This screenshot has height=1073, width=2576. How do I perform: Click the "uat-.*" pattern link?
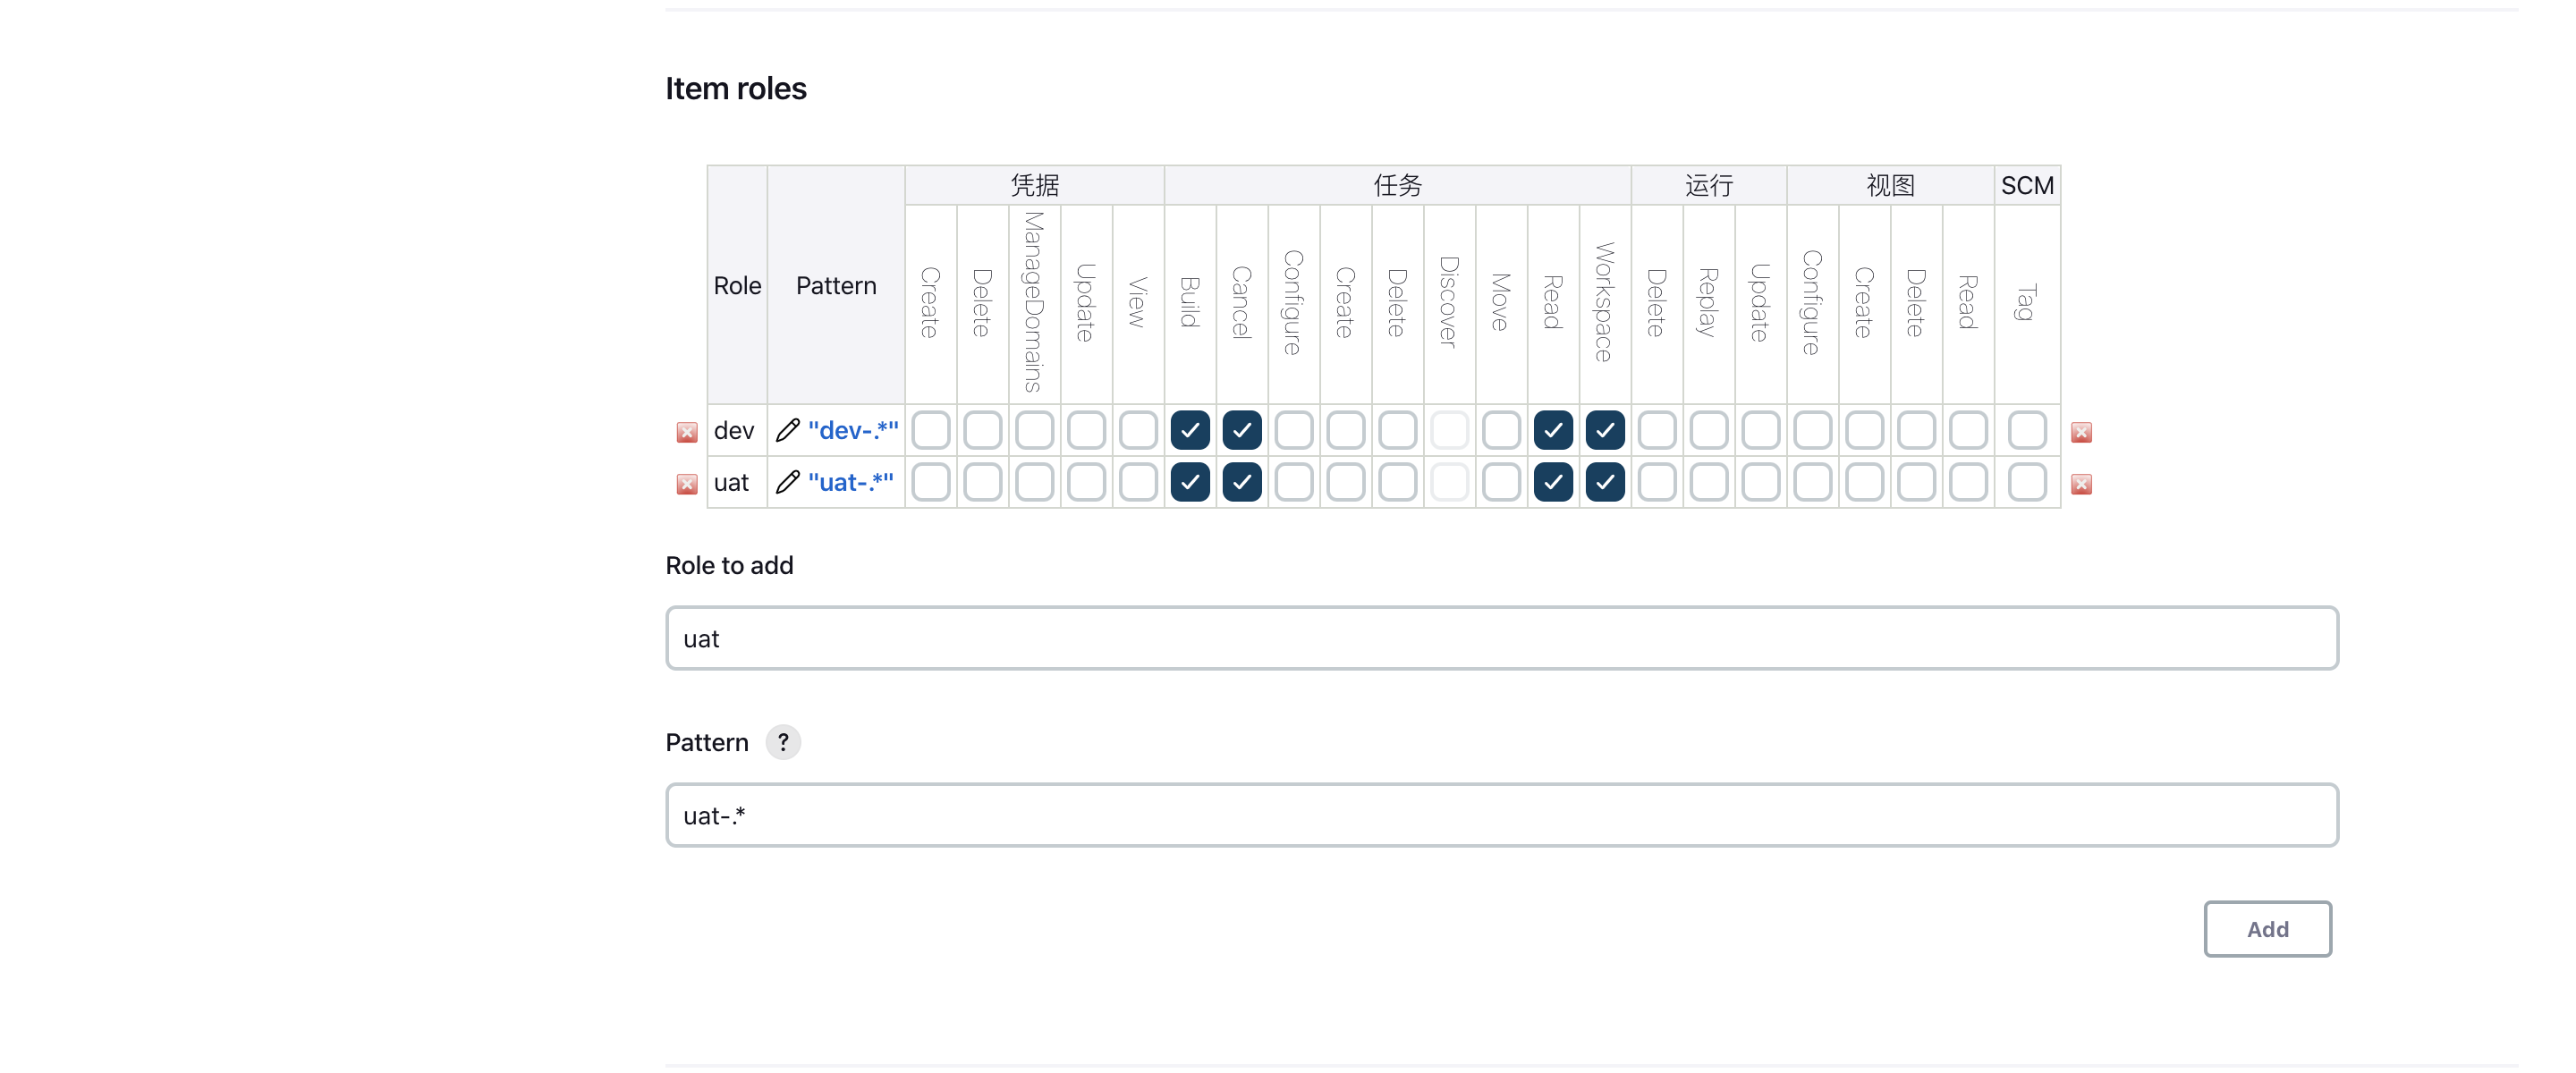[x=850, y=482]
